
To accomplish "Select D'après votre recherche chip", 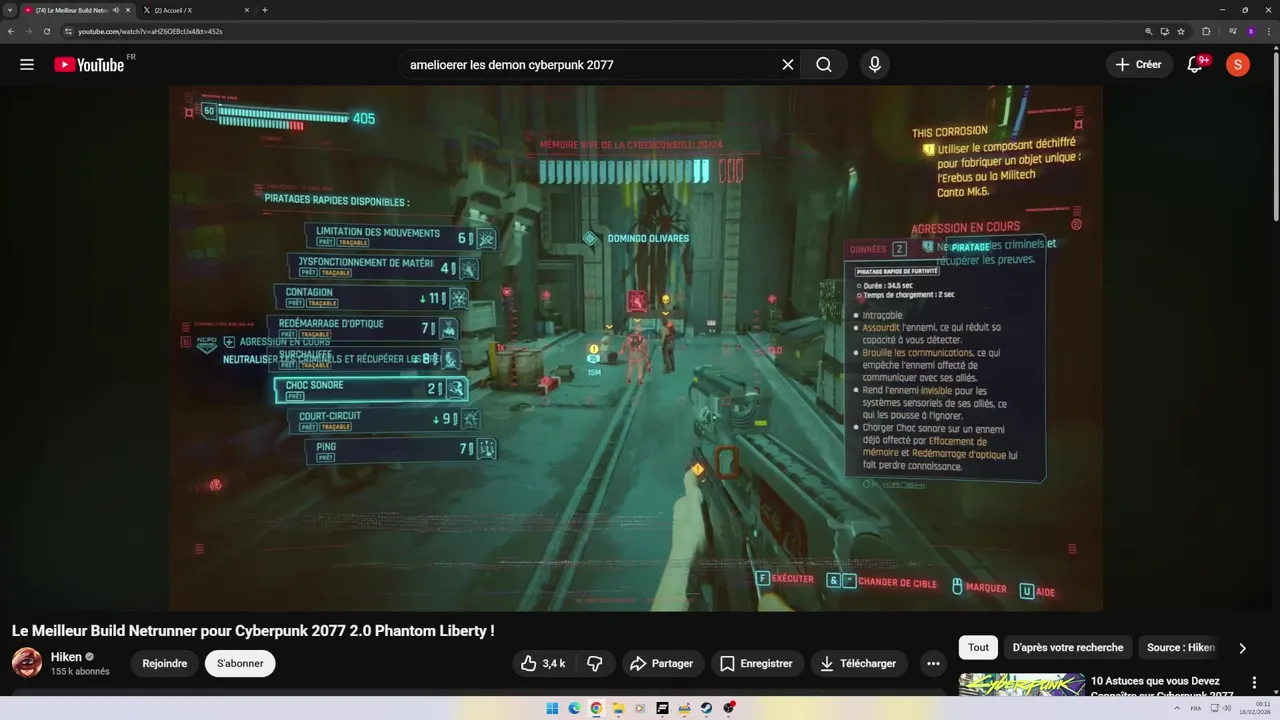I will tap(1067, 647).
